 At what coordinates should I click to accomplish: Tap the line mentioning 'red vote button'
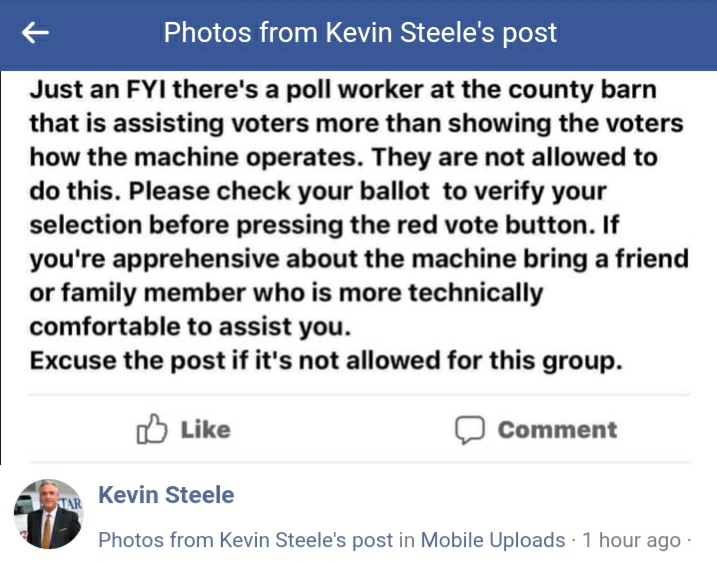(324, 225)
